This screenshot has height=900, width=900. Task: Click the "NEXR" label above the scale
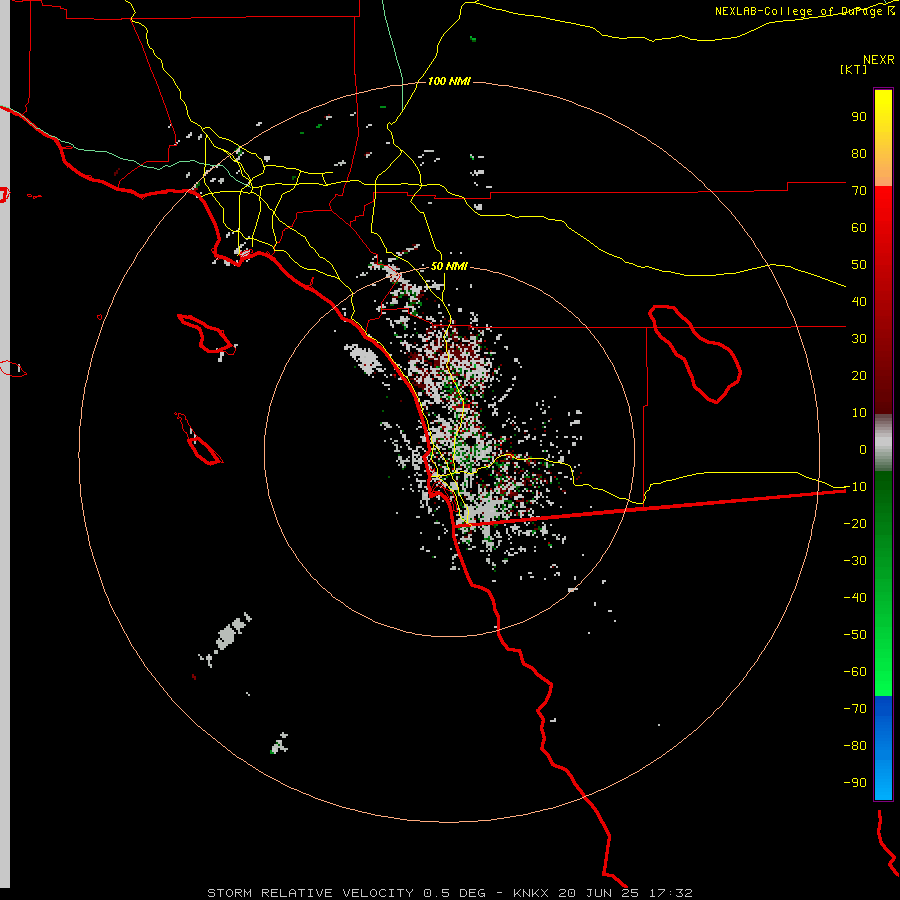879,60
